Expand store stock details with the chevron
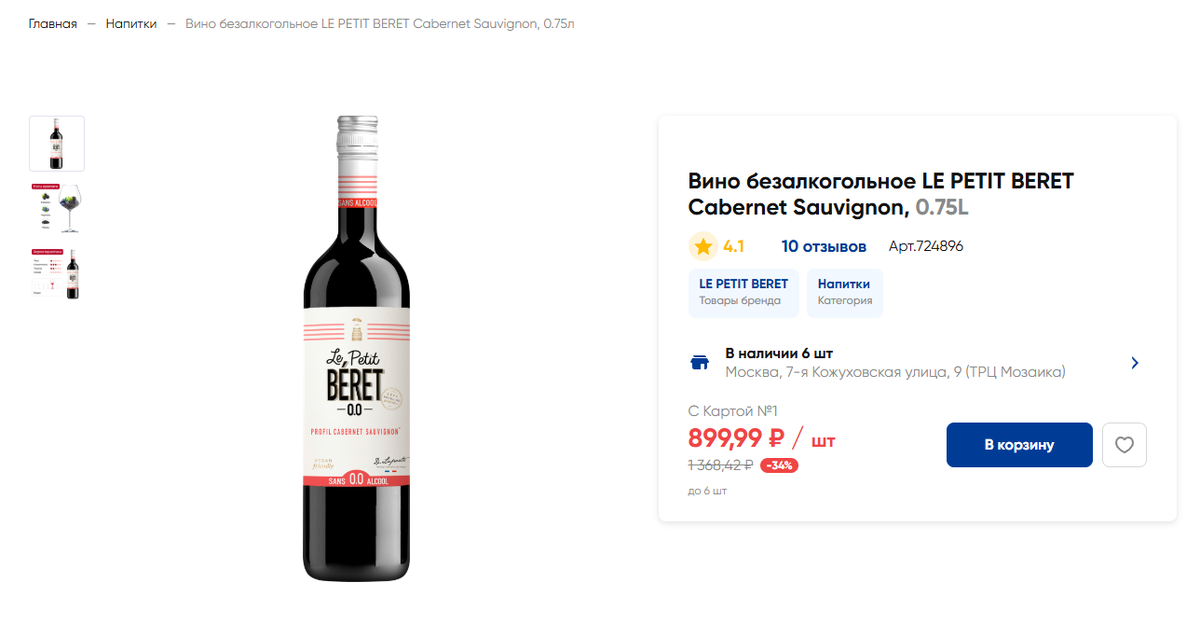The width and height of the screenshot is (1200, 638). (1135, 363)
